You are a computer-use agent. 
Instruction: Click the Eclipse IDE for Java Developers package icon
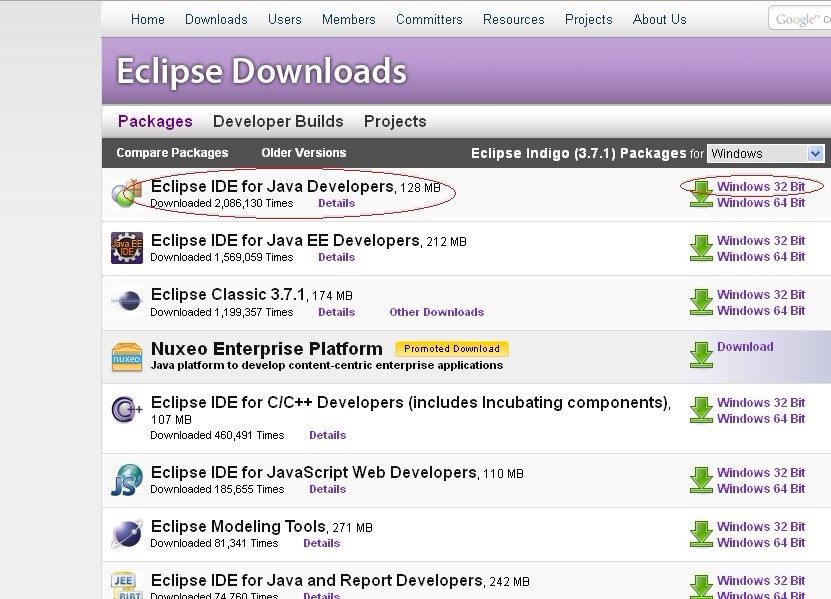click(127, 194)
